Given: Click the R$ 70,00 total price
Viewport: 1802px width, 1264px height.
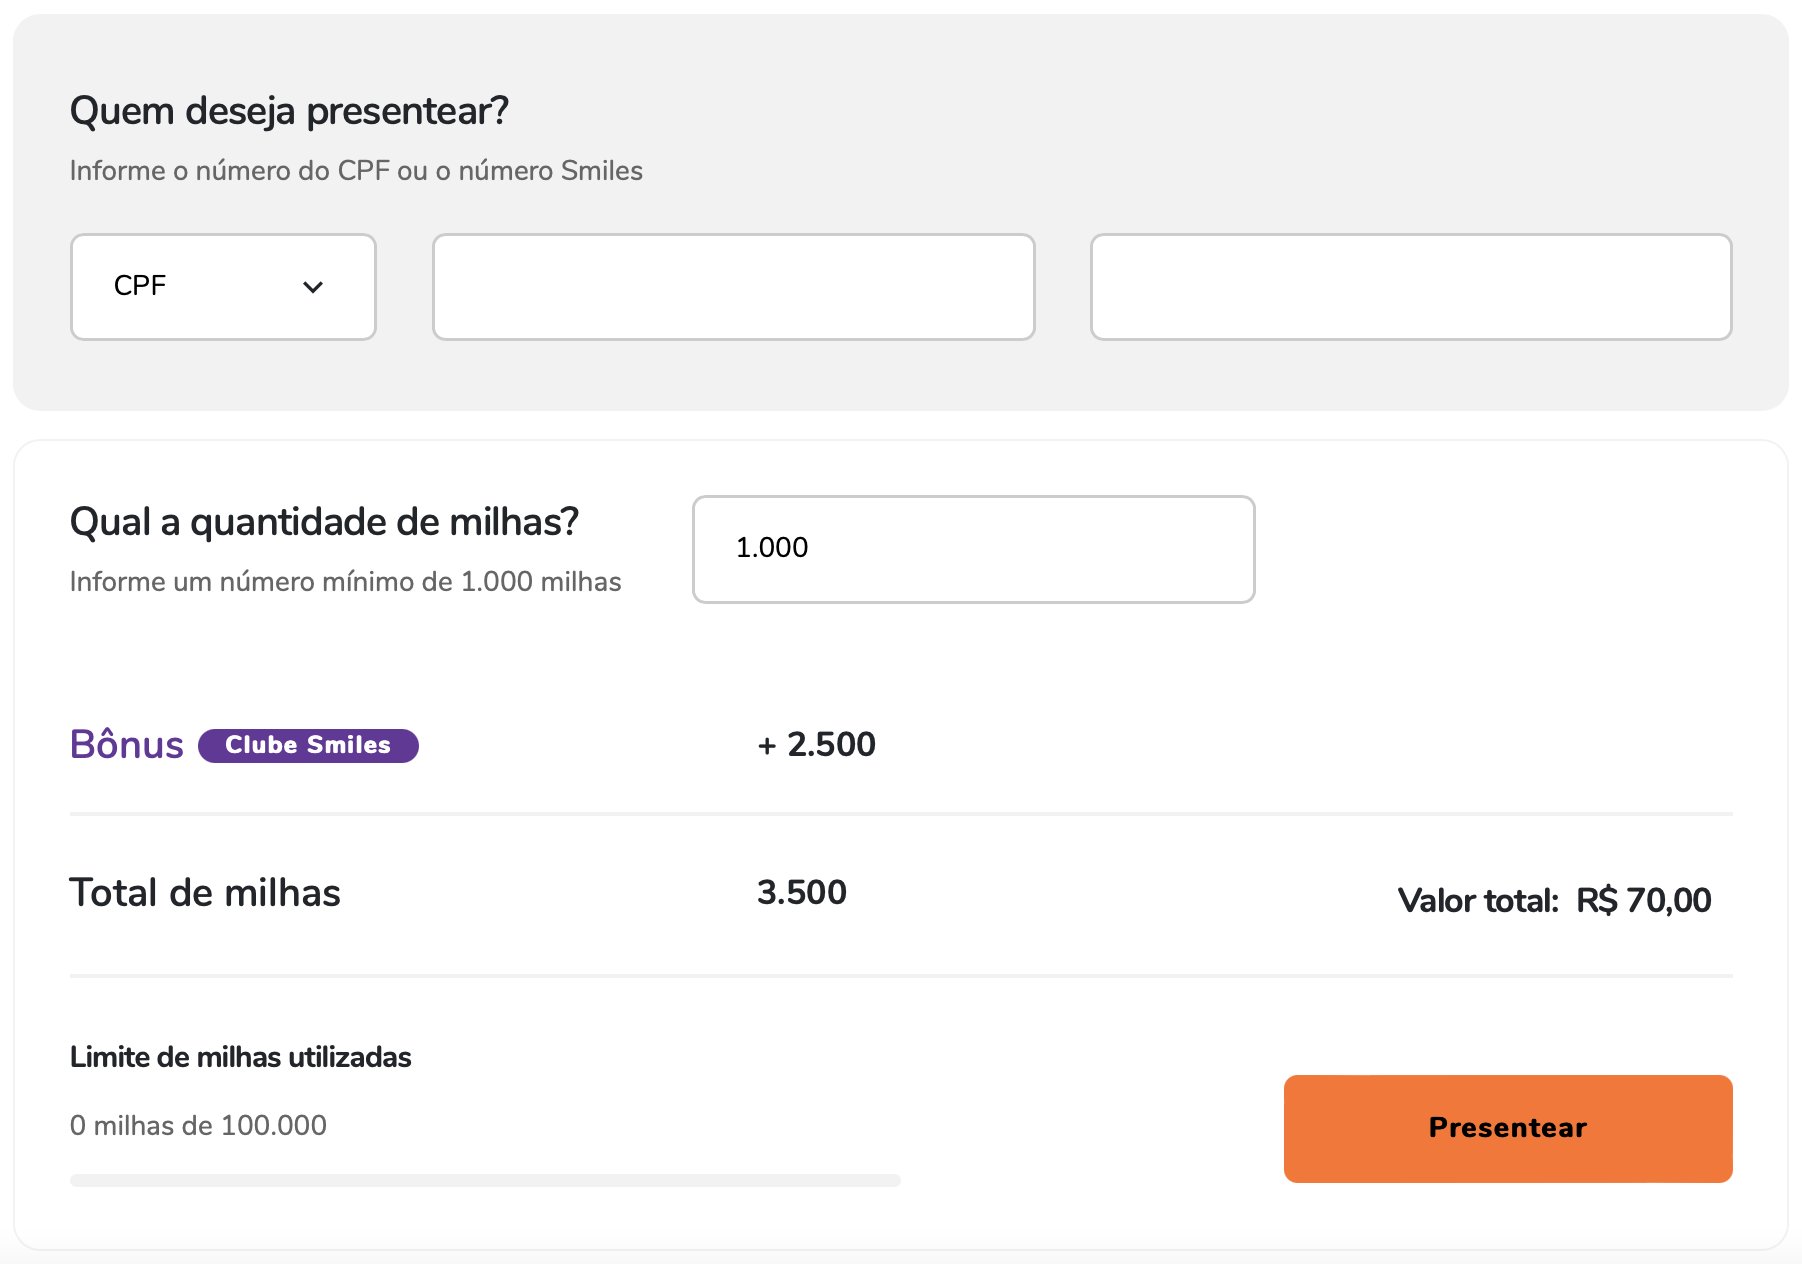Looking at the screenshot, I should [1644, 900].
